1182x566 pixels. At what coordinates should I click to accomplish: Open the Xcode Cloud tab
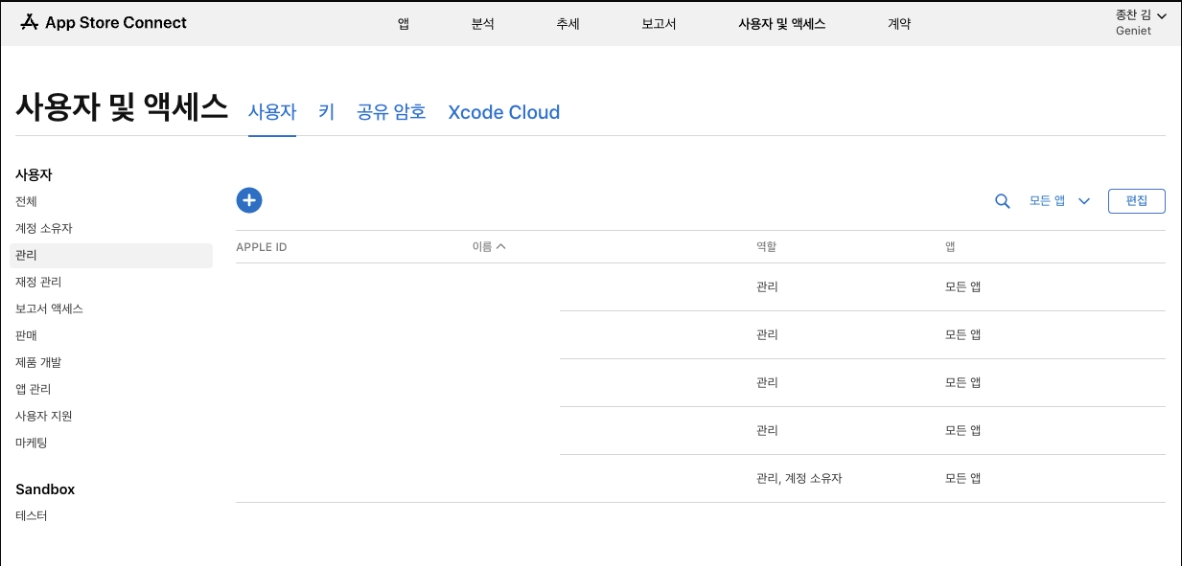pos(504,112)
